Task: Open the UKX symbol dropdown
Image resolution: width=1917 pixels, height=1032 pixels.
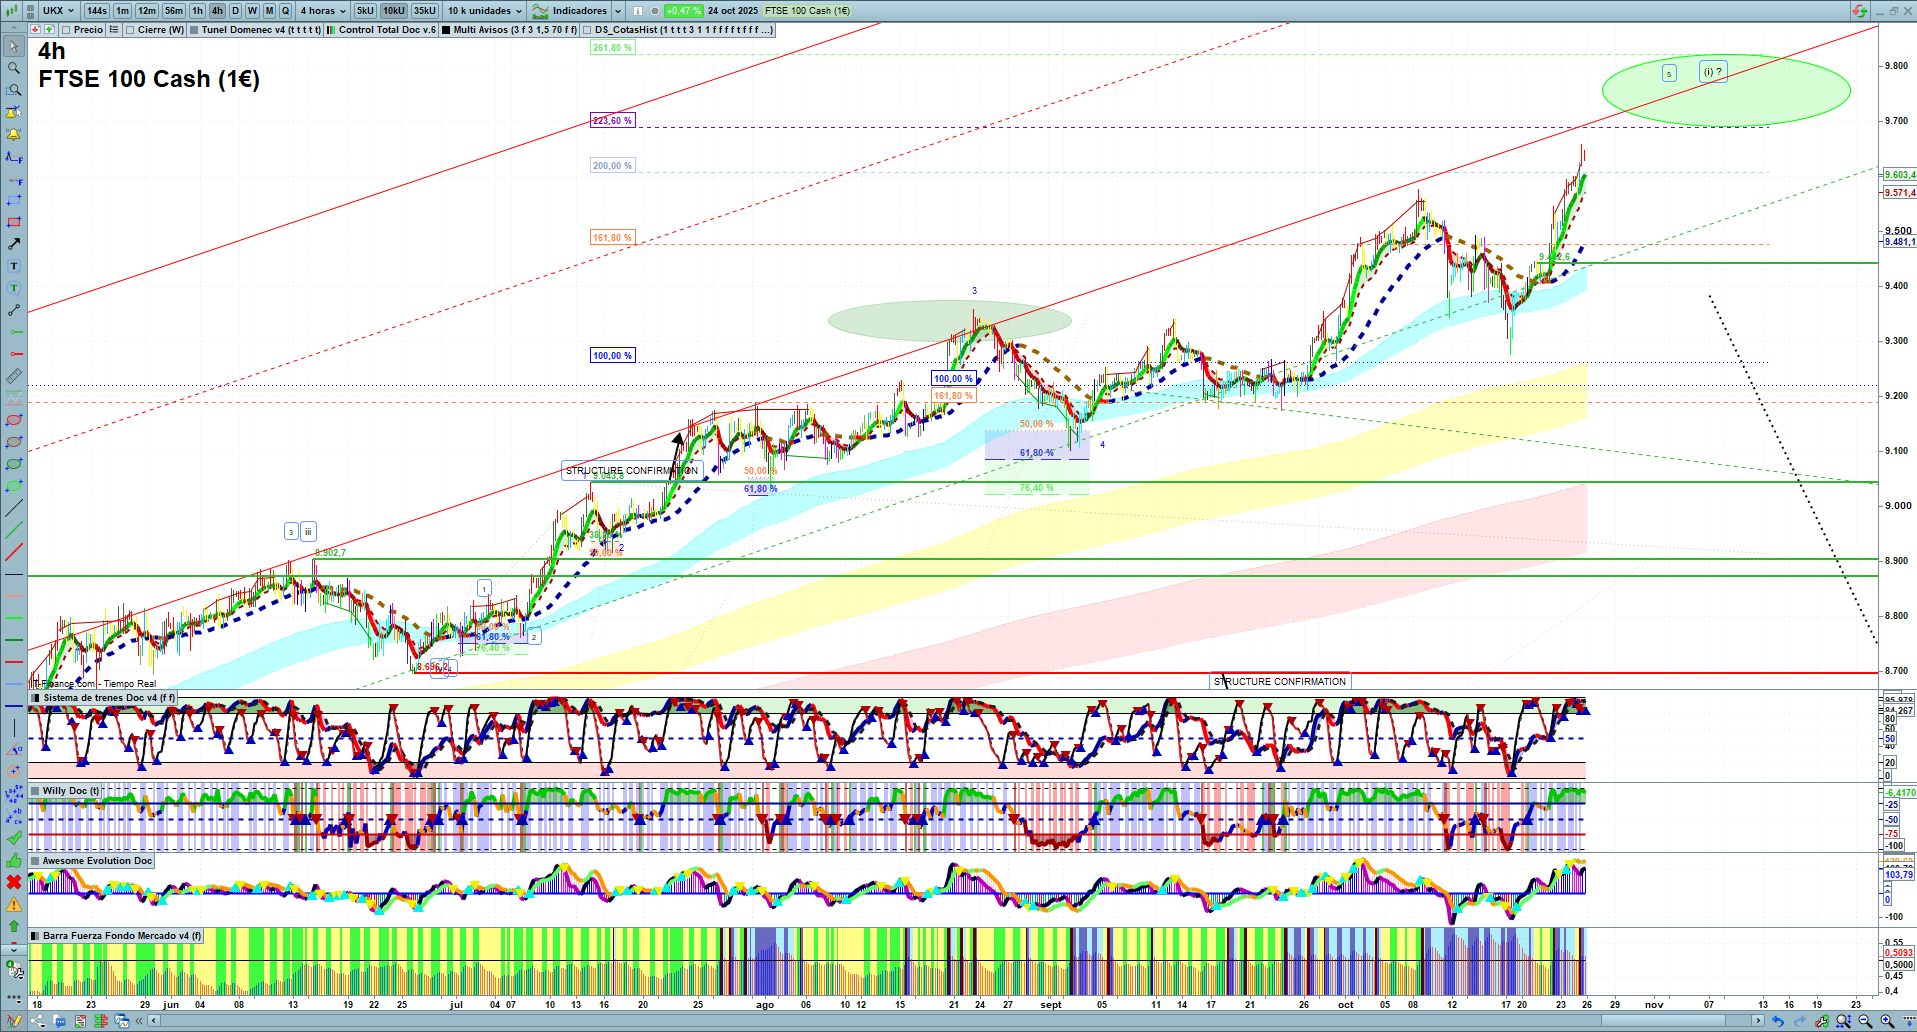Action: tap(58, 11)
